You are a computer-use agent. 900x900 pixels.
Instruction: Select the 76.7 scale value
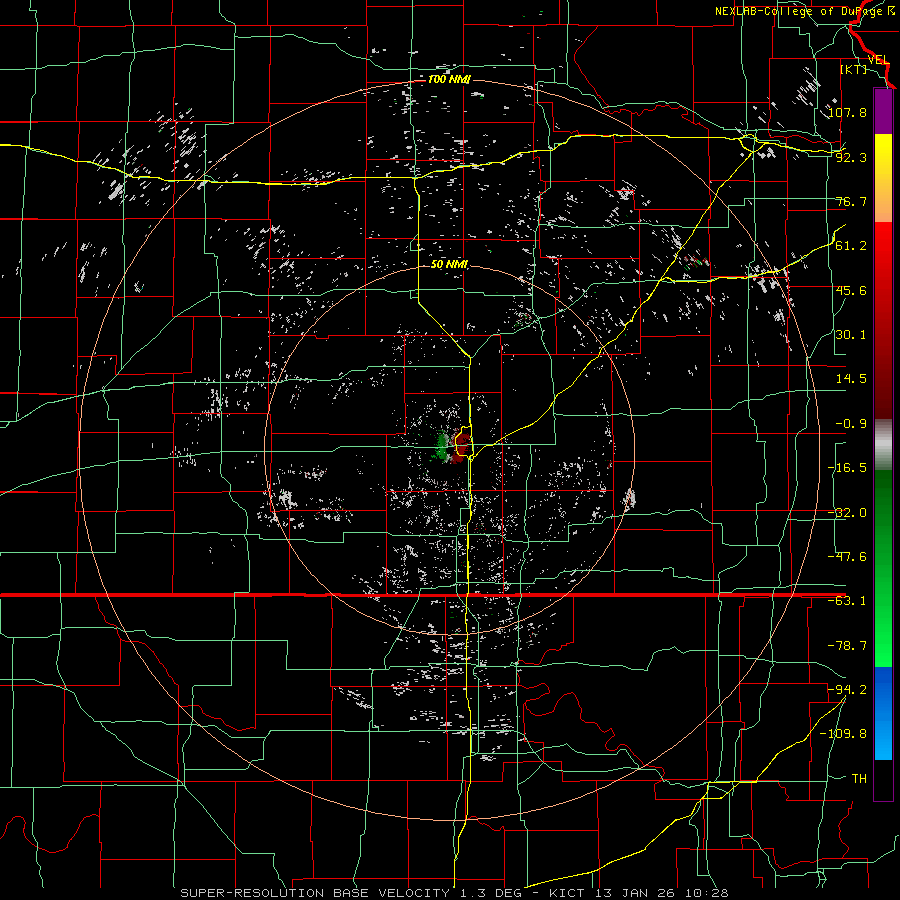[851, 201]
